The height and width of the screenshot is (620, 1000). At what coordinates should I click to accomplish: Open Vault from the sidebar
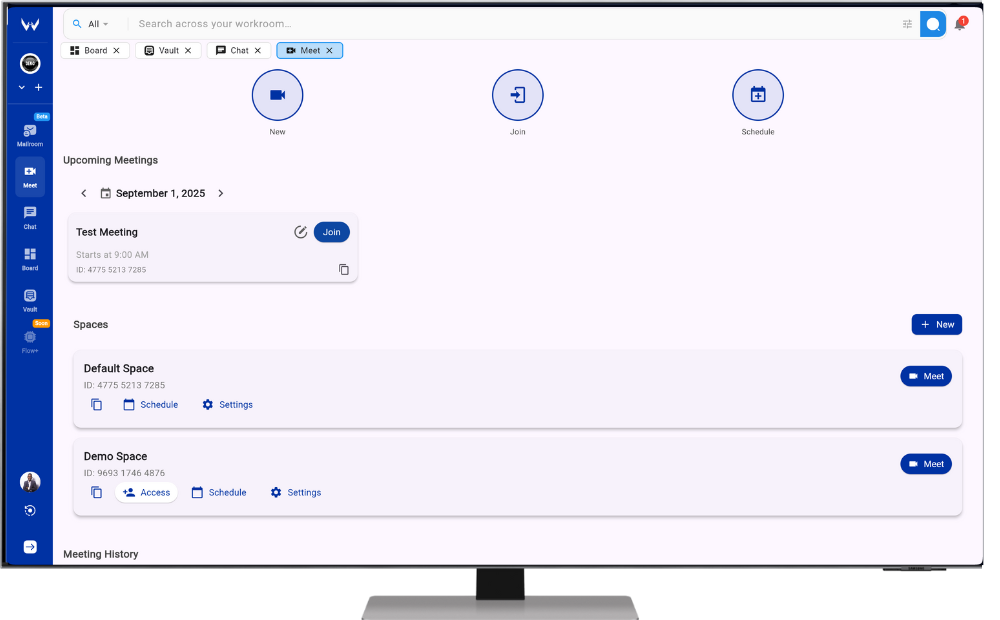(x=30, y=299)
